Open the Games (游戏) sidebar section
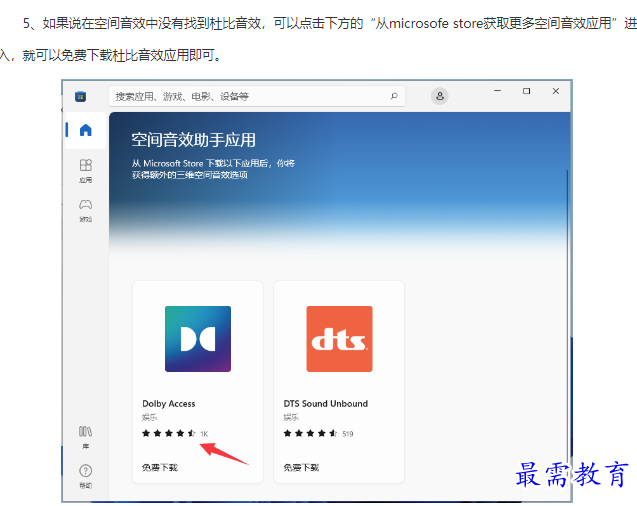The image size is (637, 506). click(x=86, y=210)
